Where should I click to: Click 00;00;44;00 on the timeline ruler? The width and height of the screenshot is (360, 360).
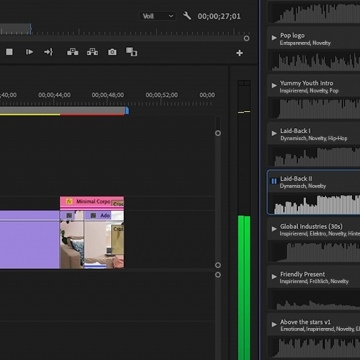tap(54, 95)
